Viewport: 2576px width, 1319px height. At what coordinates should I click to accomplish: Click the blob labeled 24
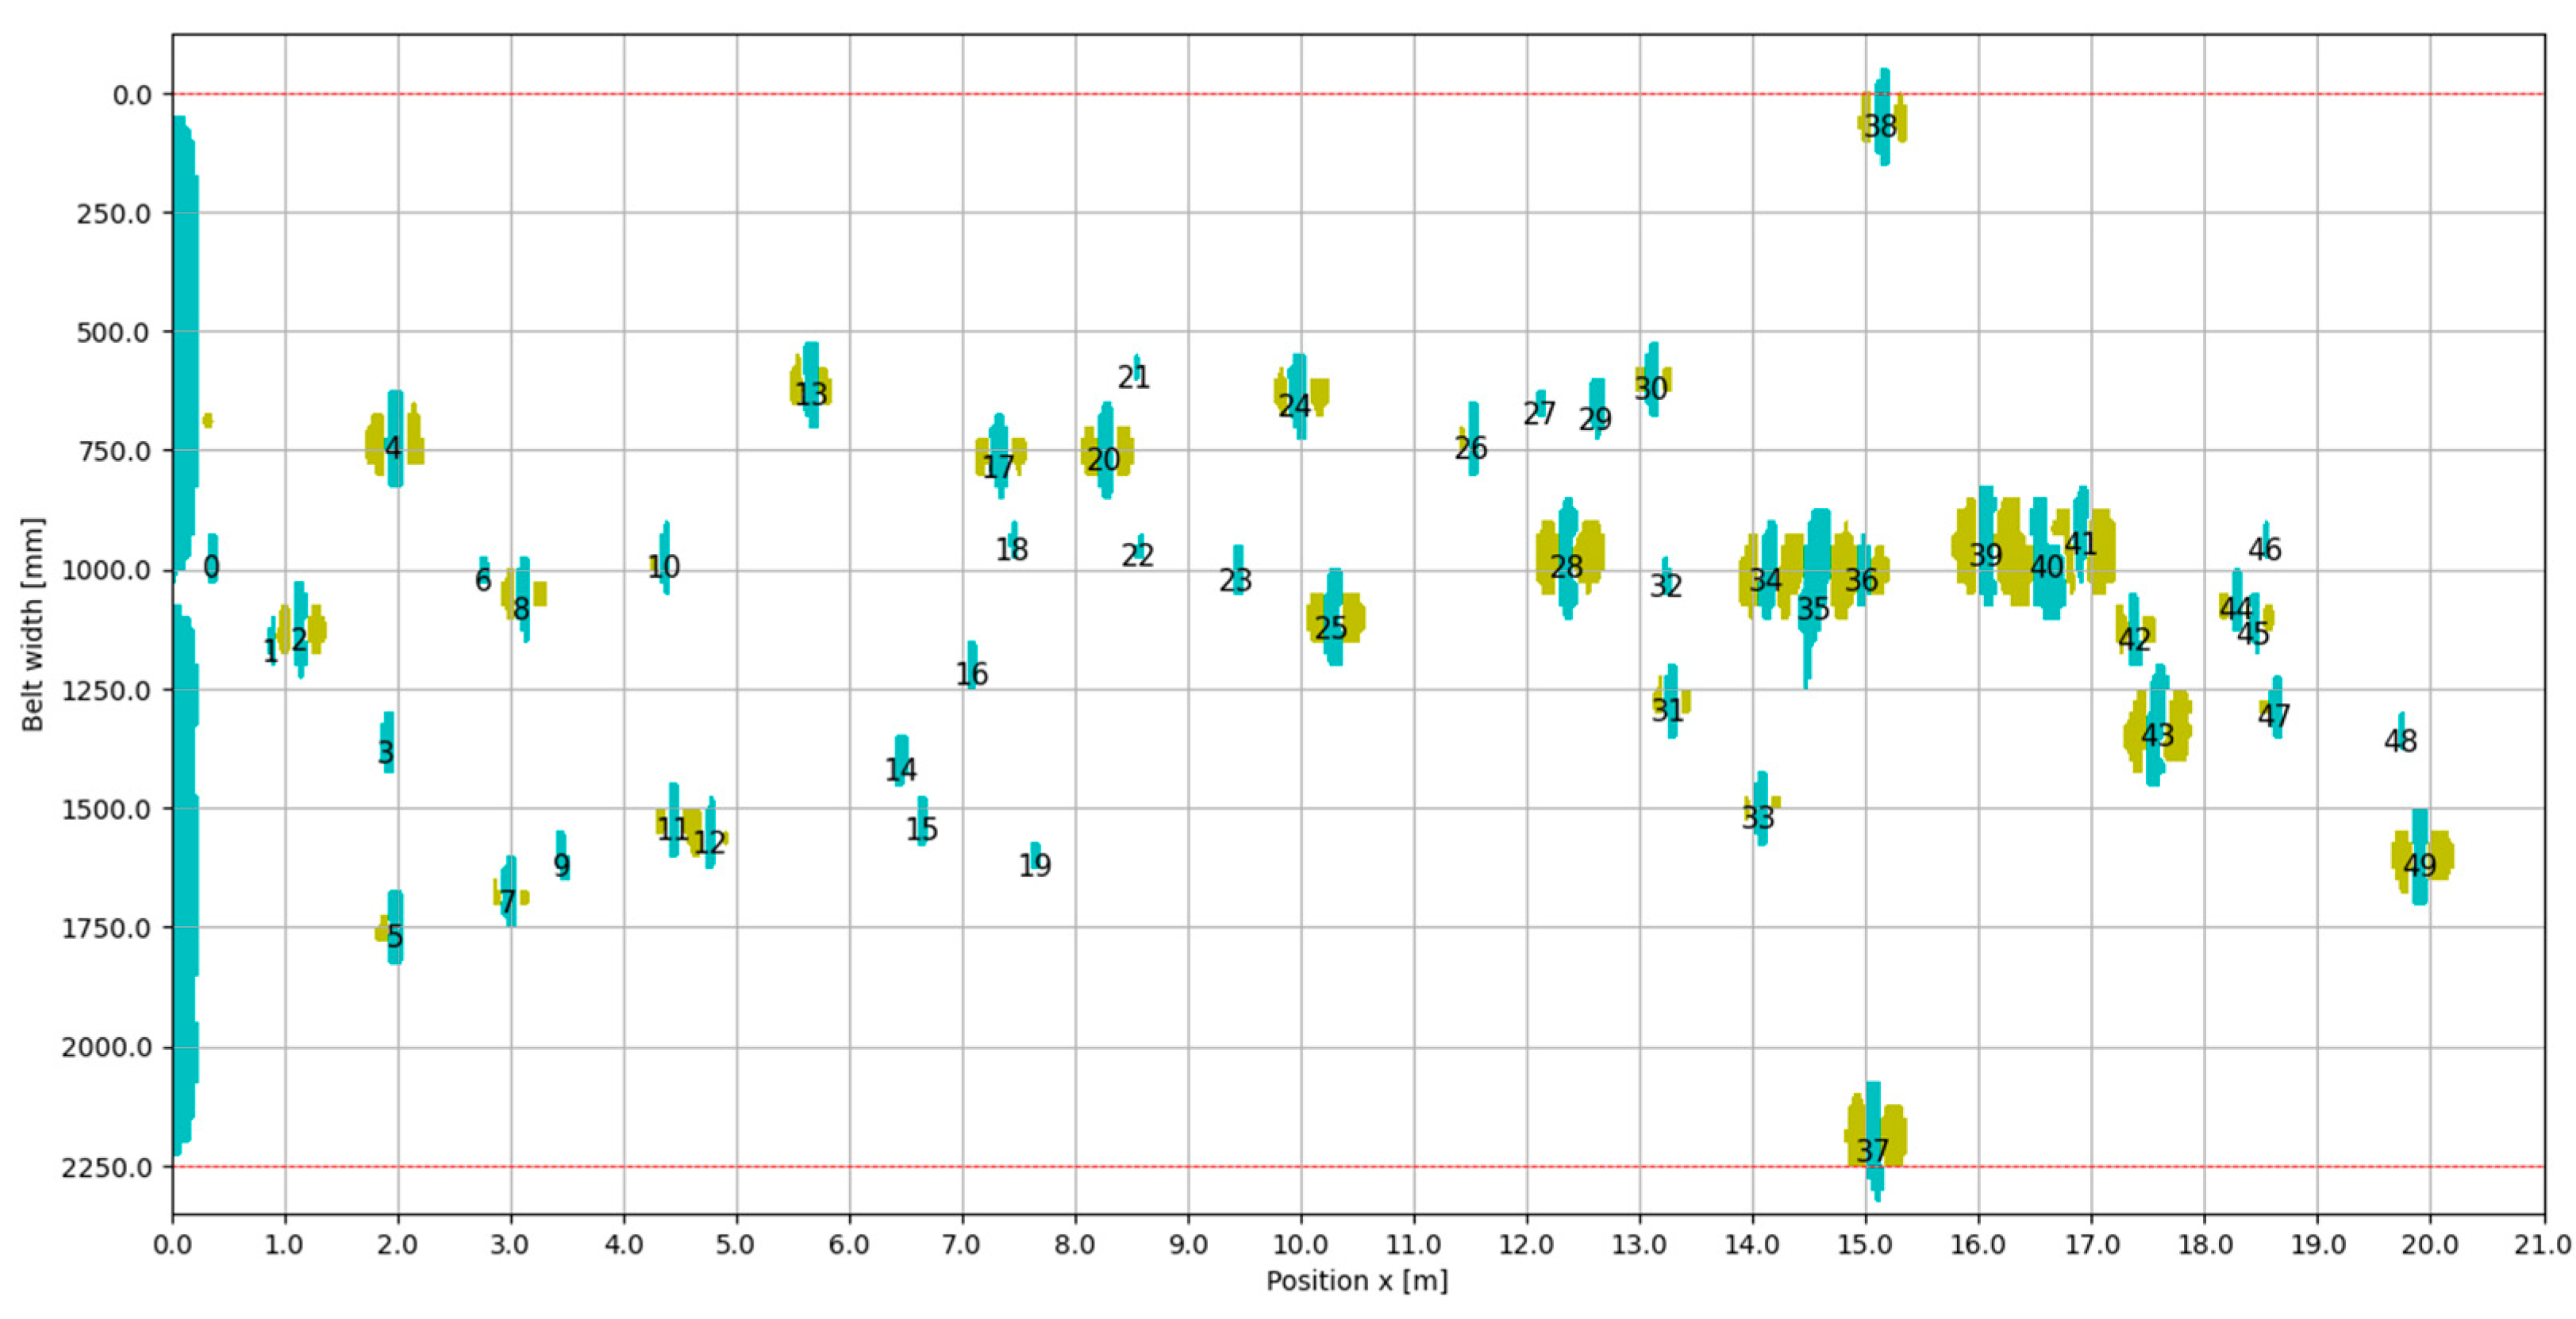[1298, 396]
